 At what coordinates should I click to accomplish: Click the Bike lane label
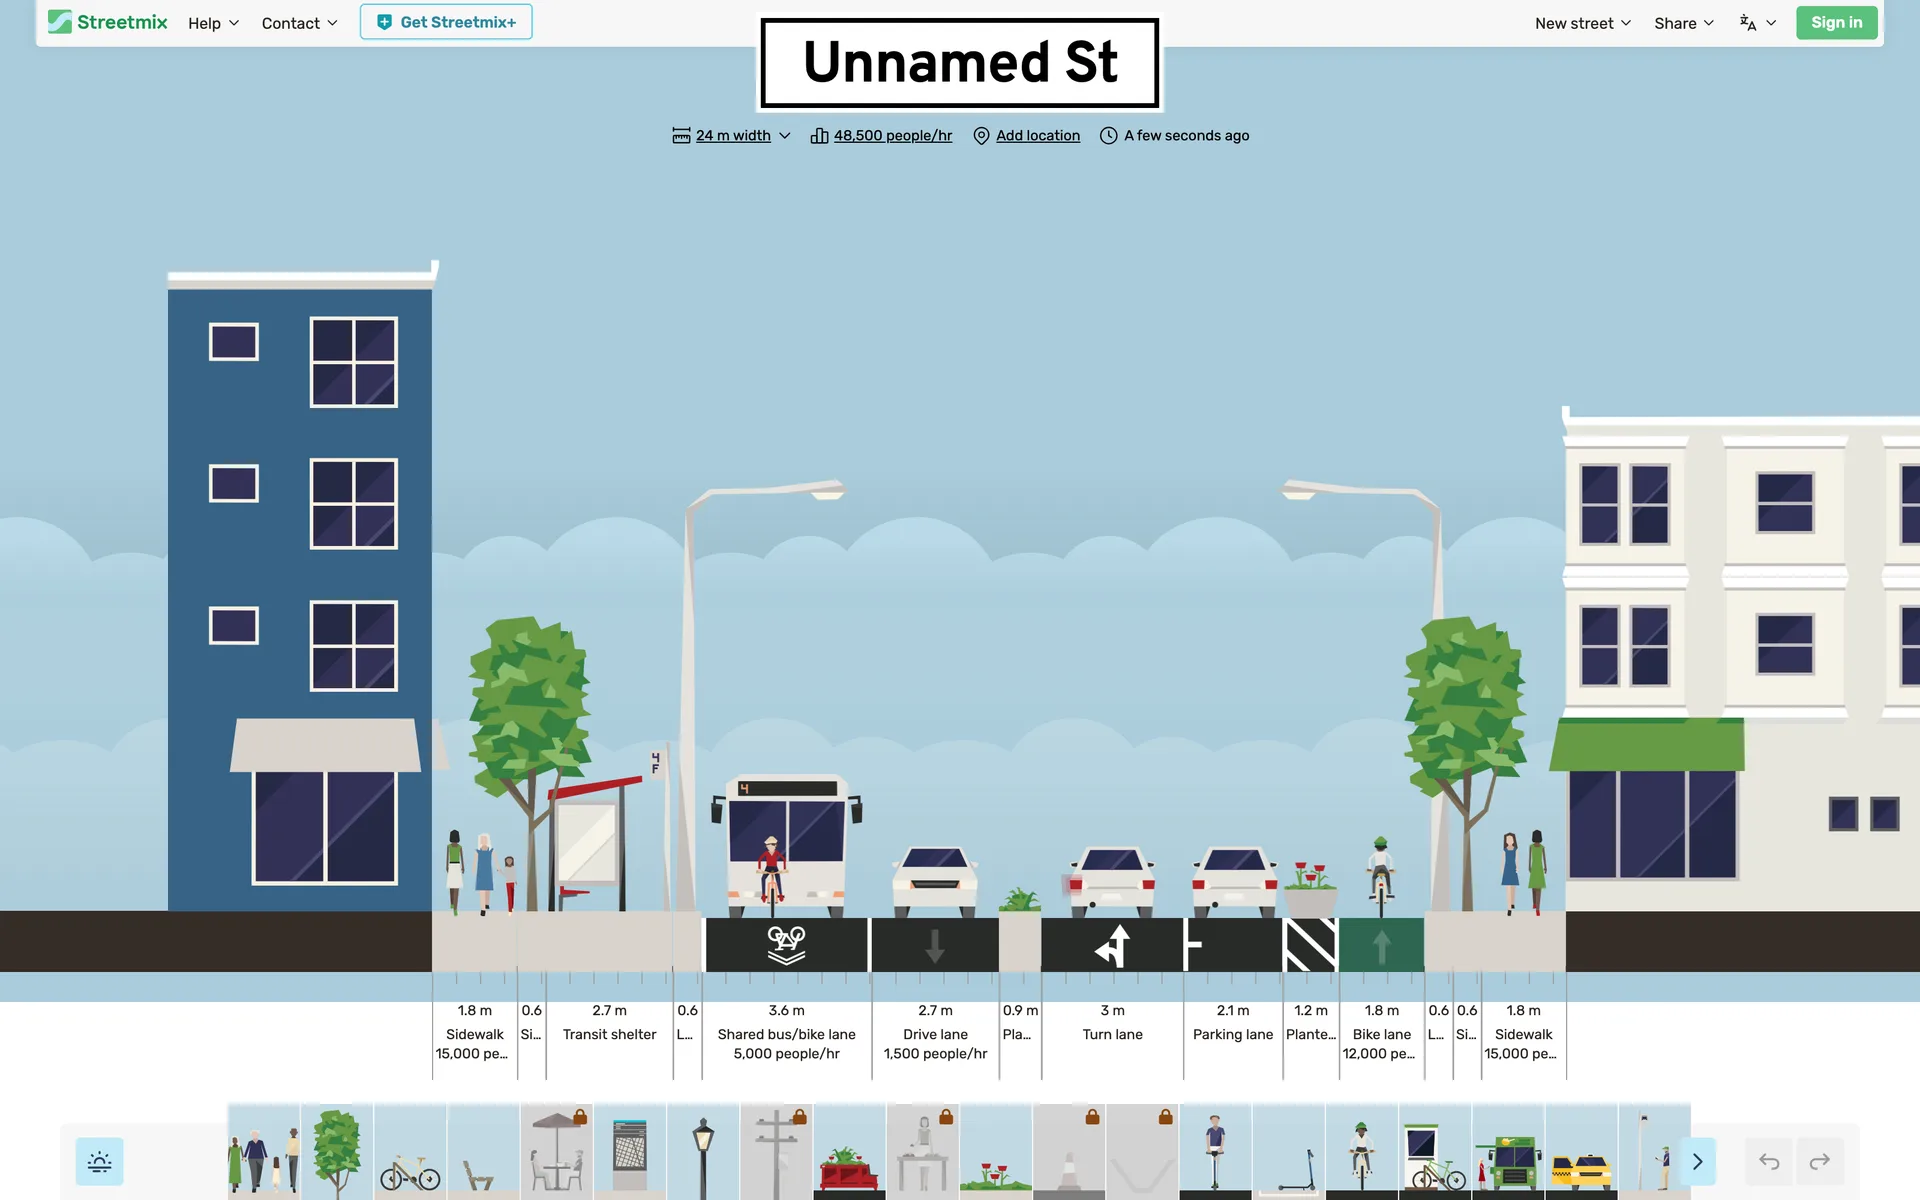pos(1381,1034)
